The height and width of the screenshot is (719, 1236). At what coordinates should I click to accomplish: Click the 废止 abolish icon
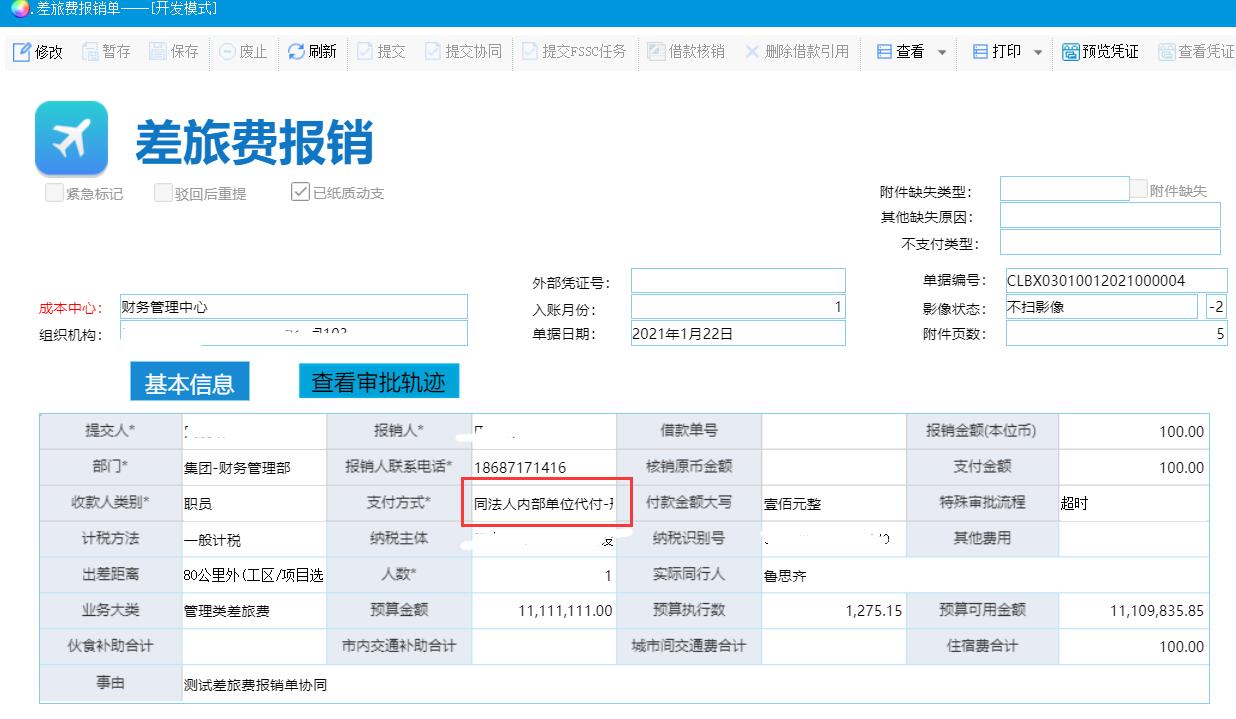(x=227, y=52)
